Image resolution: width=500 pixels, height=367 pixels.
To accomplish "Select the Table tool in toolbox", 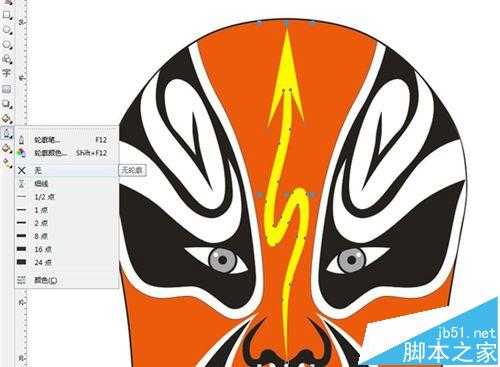I will coord(7,89).
